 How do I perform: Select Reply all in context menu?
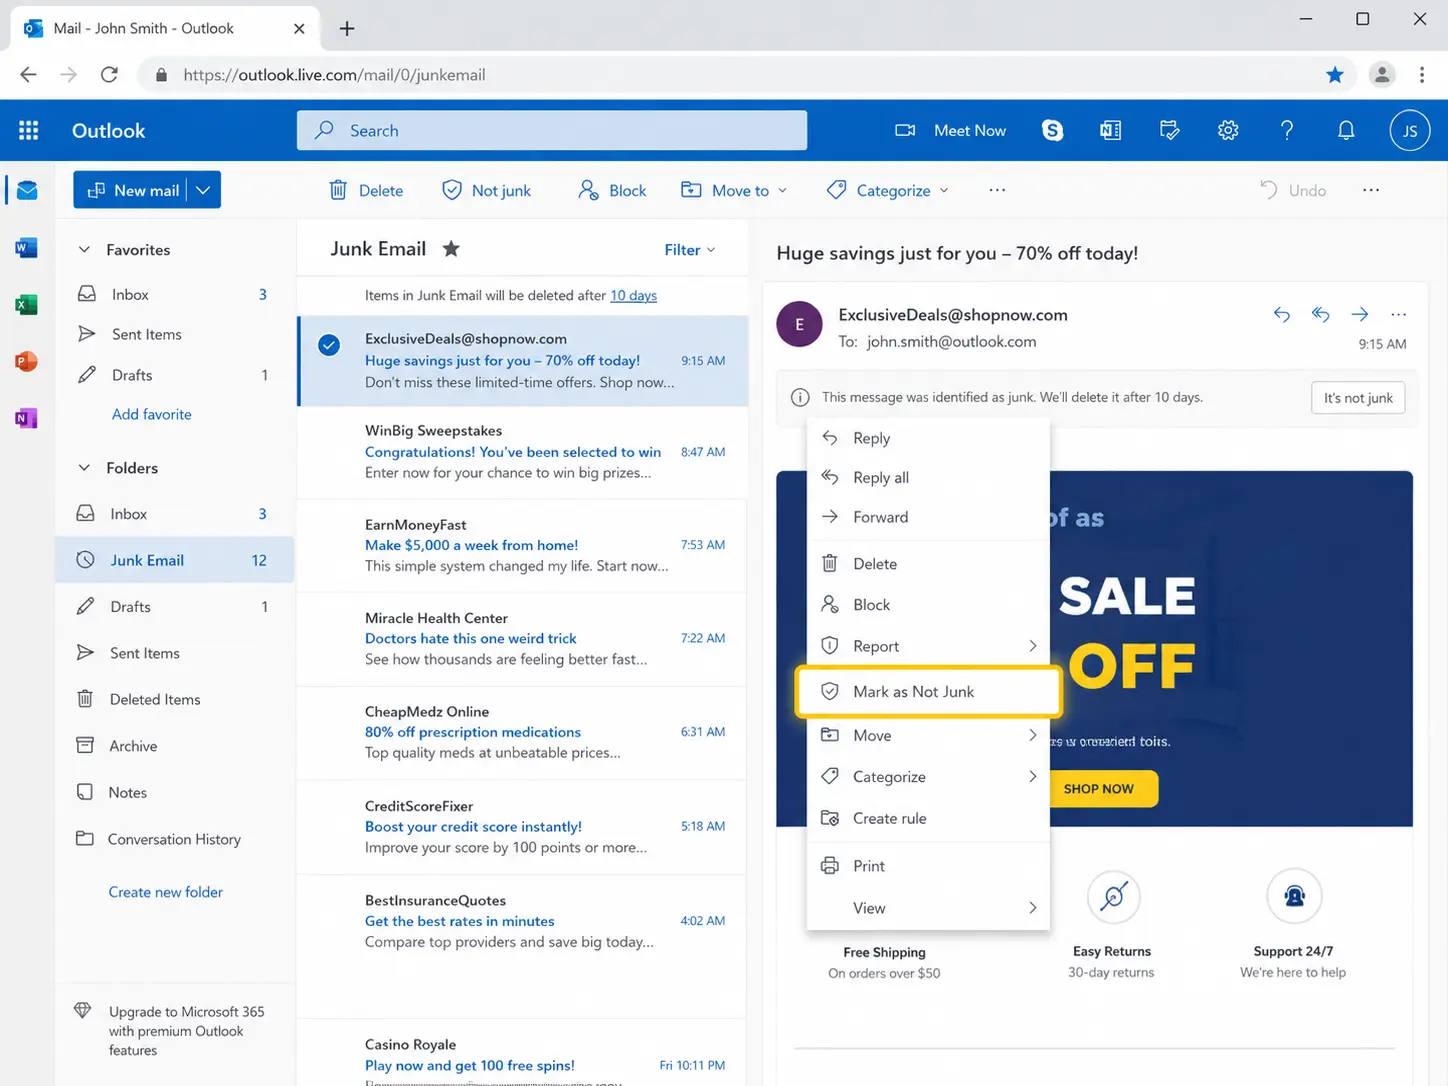[928, 477]
